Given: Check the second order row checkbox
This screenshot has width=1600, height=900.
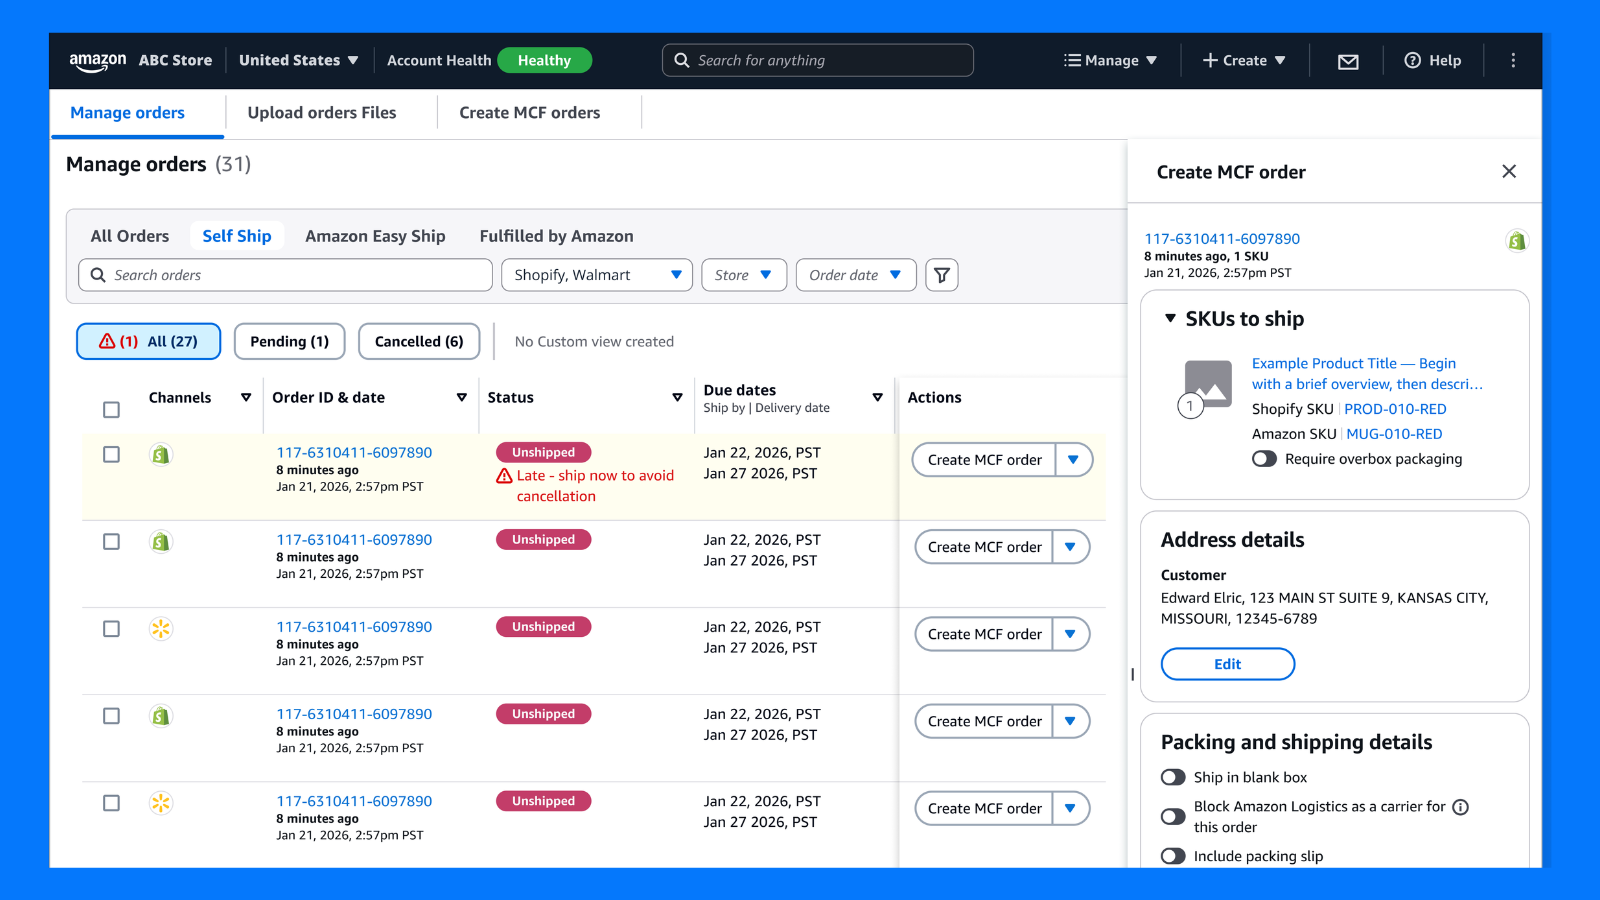Looking at the screenshot, I should tap(111, 542).
